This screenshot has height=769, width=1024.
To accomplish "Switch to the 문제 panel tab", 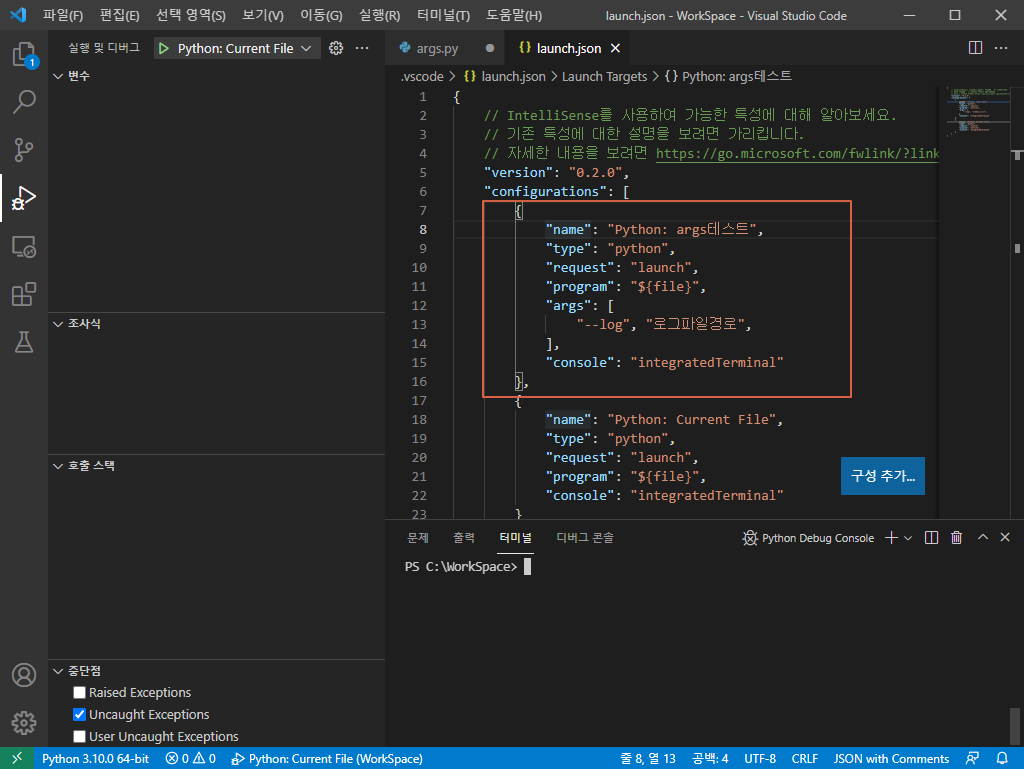I will click(418, 538).
